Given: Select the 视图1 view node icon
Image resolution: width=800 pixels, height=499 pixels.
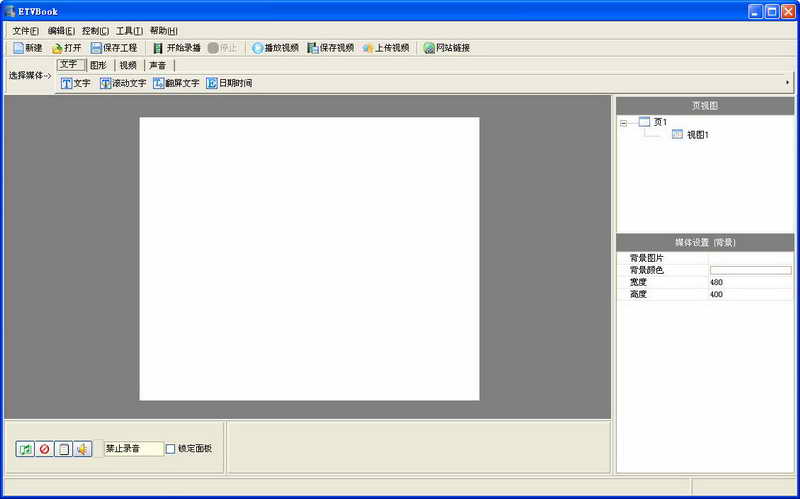Looking at the screenshot, I should [x=677, y=135].
